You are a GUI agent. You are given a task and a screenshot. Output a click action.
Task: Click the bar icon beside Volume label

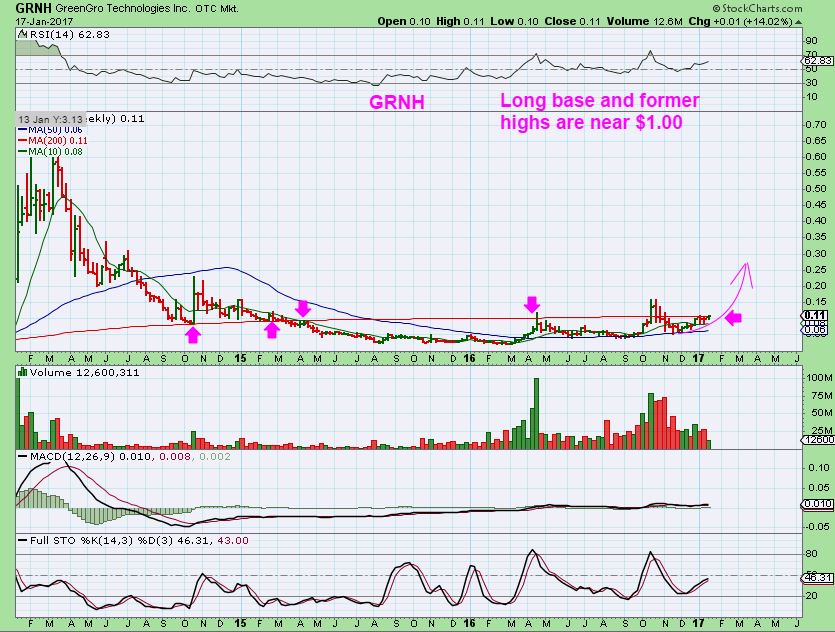22,372
